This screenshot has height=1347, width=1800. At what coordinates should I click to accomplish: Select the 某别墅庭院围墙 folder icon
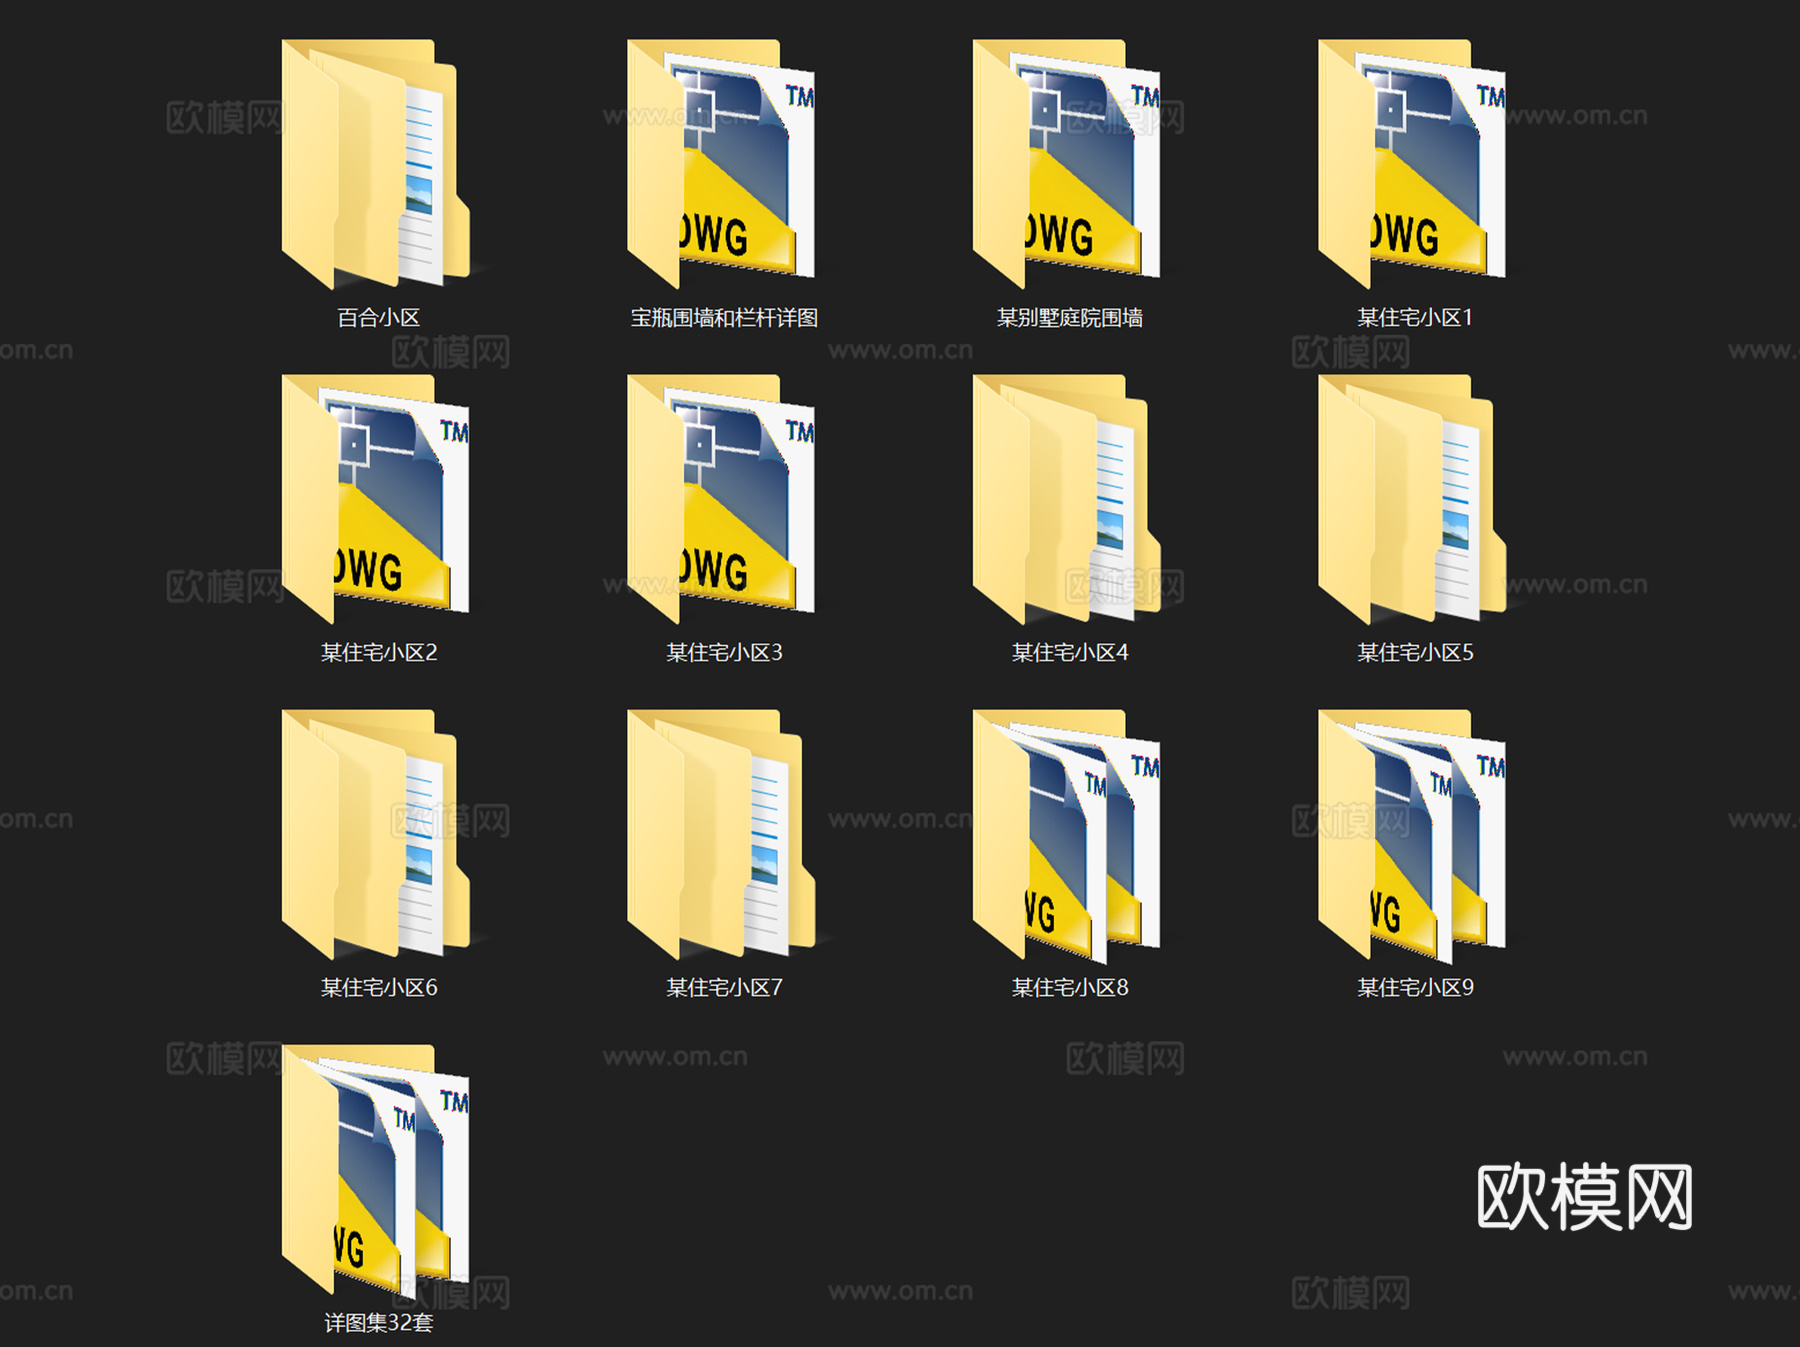pos(1067,164)
